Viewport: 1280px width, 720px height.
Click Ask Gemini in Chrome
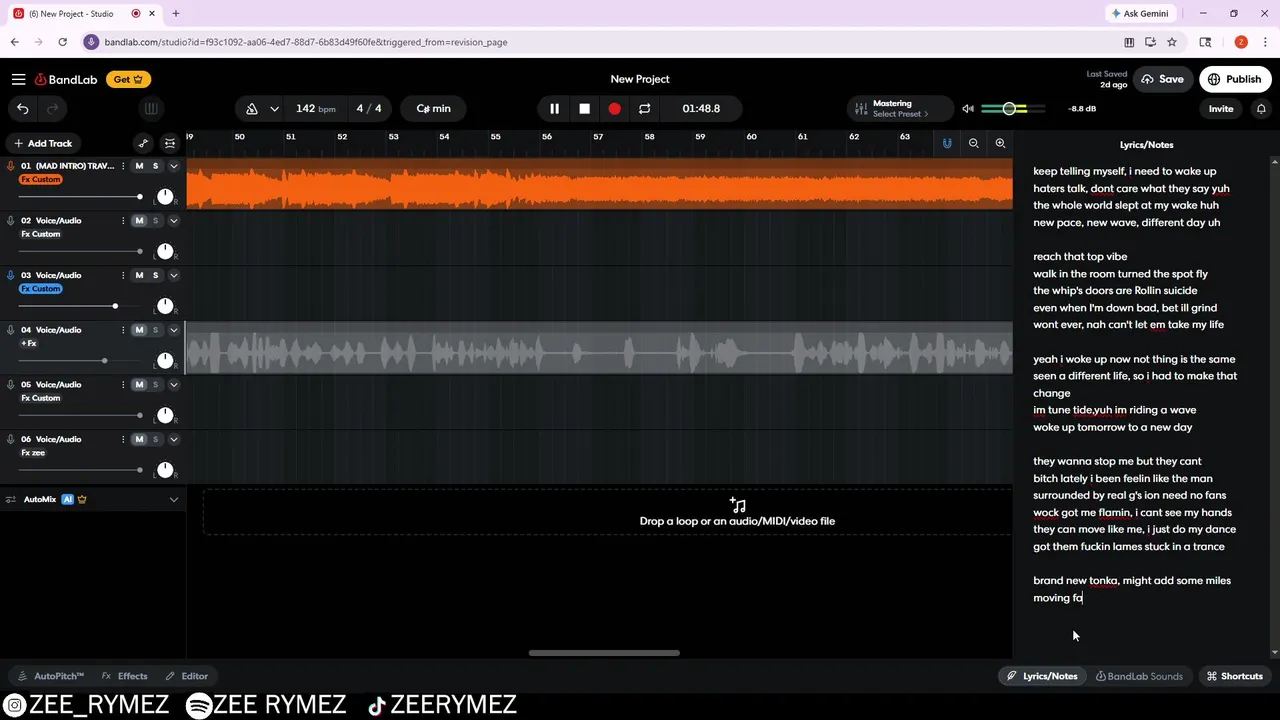[1140, 13]
